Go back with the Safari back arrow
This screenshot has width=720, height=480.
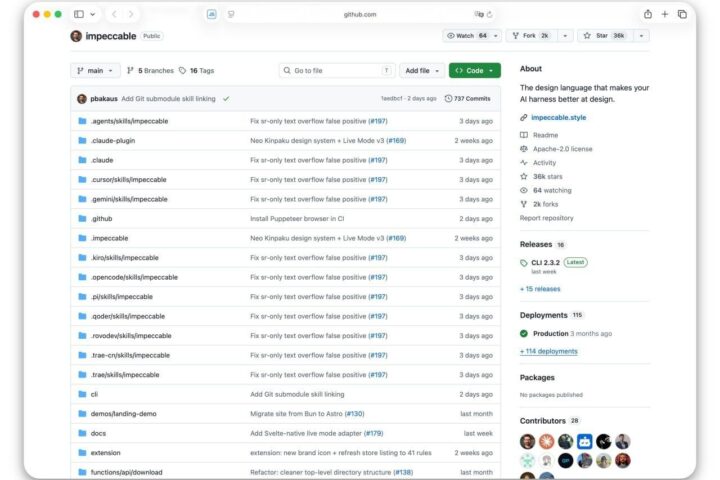[x=114, y=14]
